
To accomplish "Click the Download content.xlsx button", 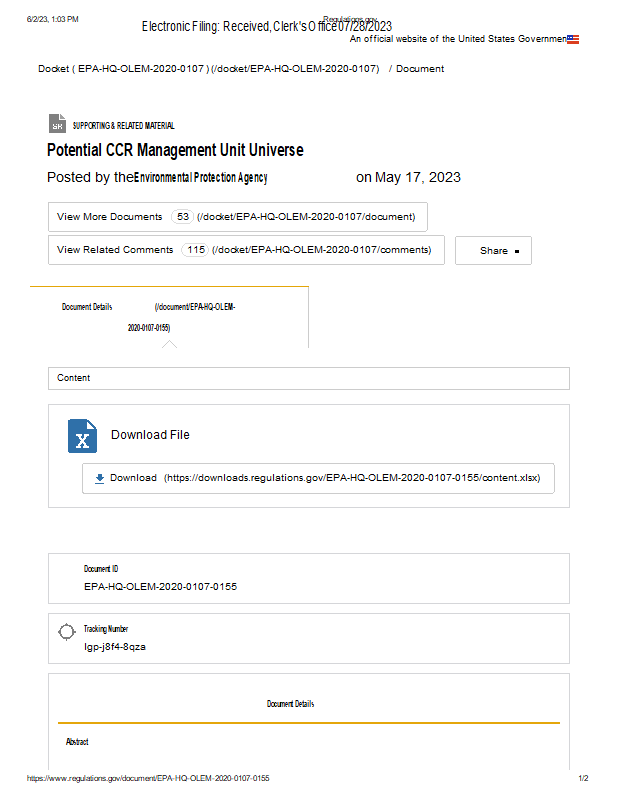I will tap(318, 478).
